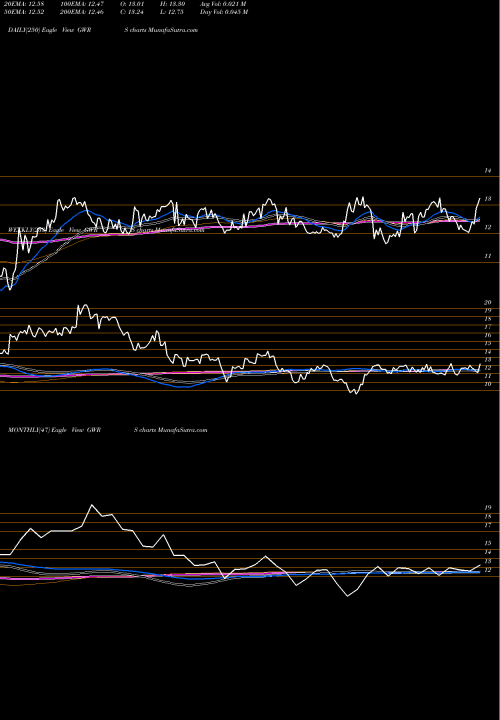Click the 20EMA: 12.58 value
Viewport: 500px width, 720px height.
coord(26,4)
